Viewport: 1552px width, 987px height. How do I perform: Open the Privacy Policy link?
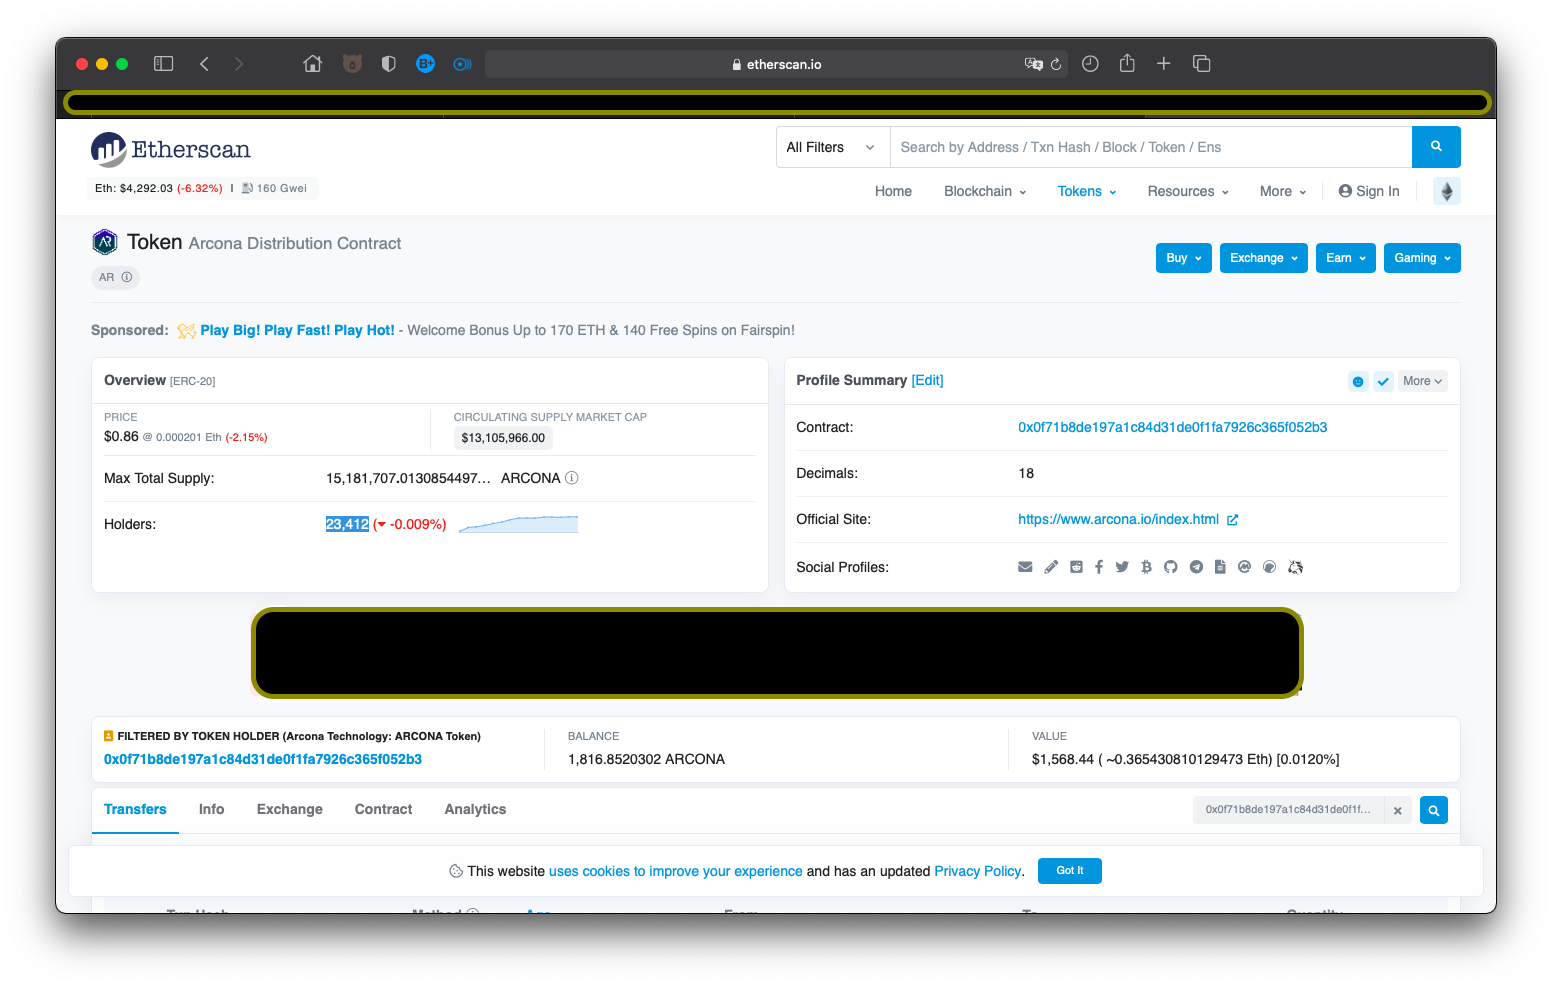coord(977,871)
